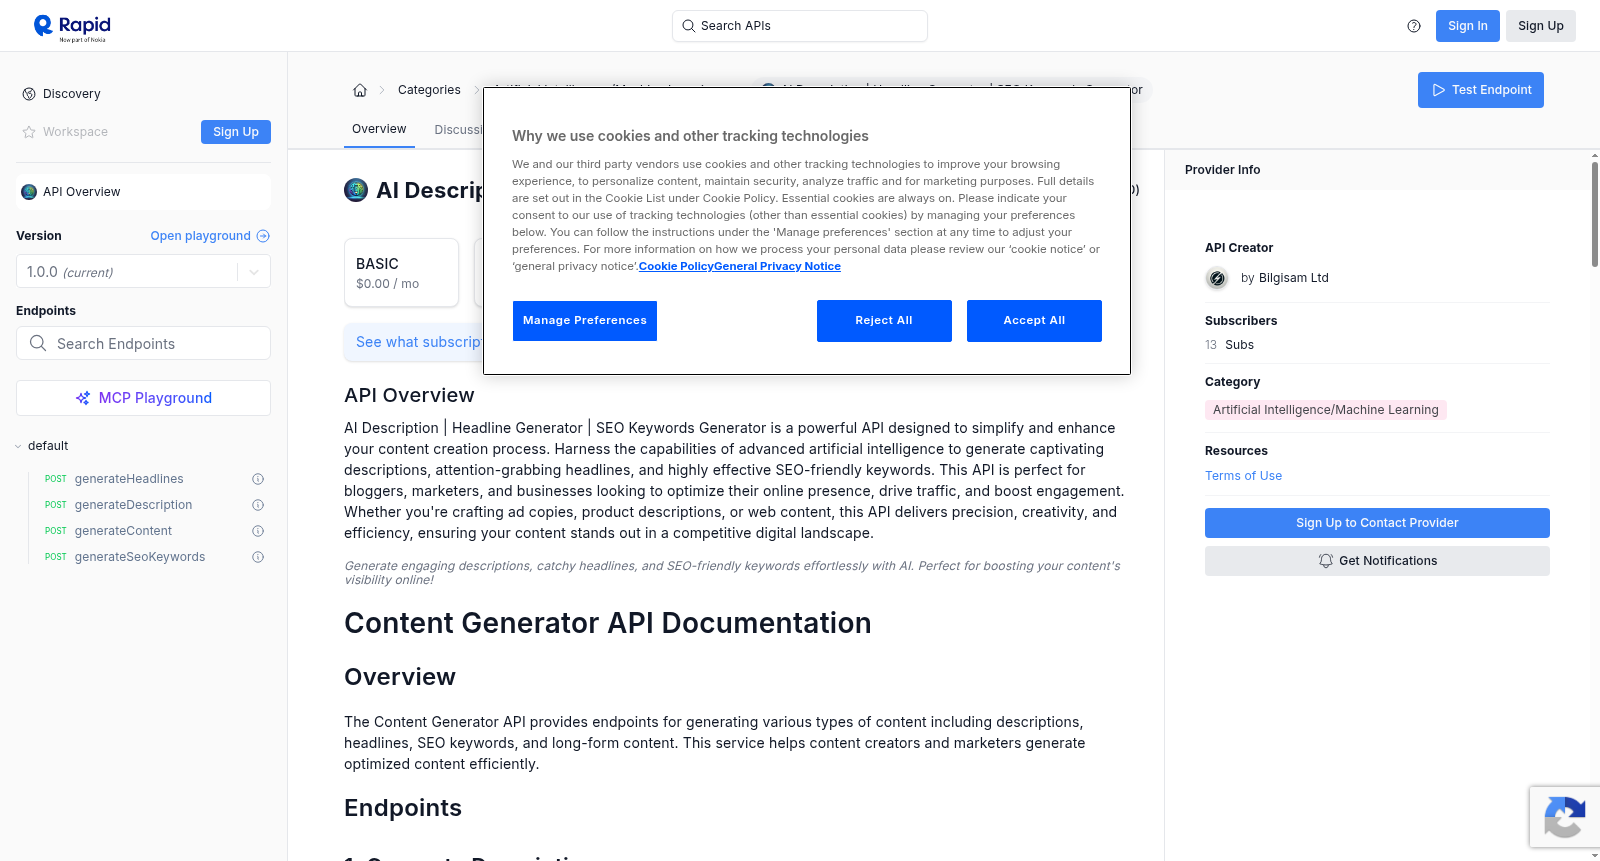Open Categories breadcrumb

click(x=429, y=90)
